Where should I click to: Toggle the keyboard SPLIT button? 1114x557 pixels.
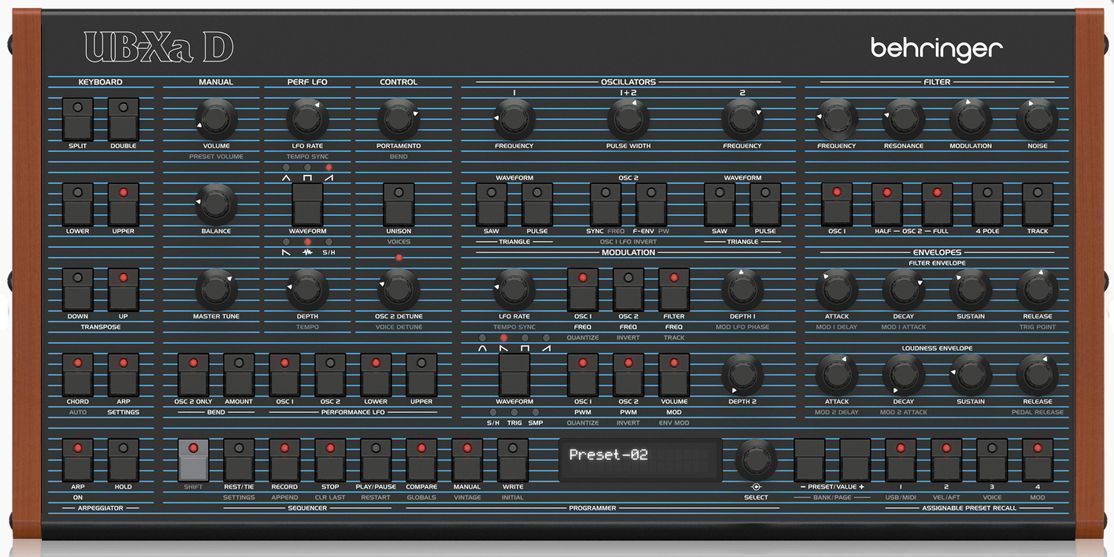[x=77, y=119]
